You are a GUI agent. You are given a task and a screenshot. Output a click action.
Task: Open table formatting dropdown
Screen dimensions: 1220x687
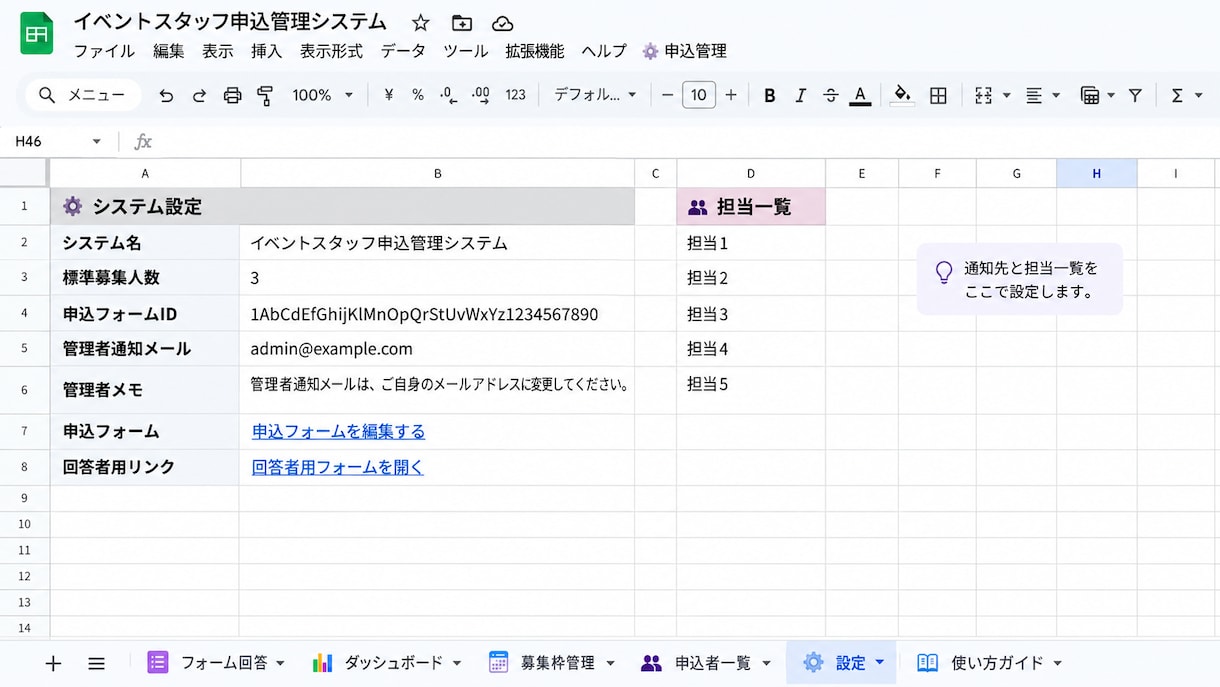point(1097,95)
